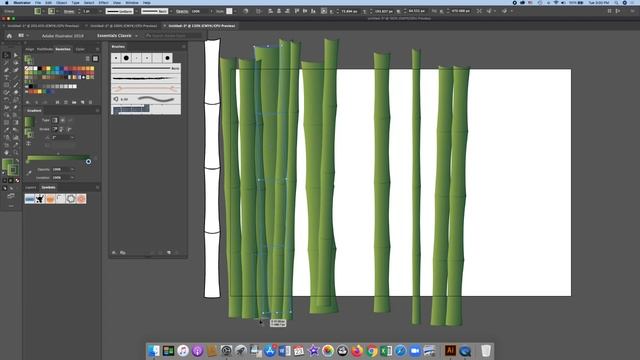Apply gradient within stroke option
The width and height of the screenshot is (640, 360).
pos(54,129)
